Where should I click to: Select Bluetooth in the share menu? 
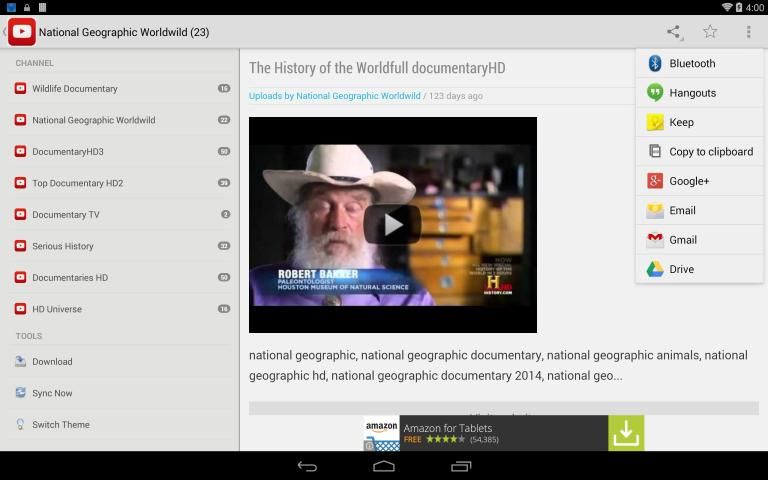[x=699, y=63]
